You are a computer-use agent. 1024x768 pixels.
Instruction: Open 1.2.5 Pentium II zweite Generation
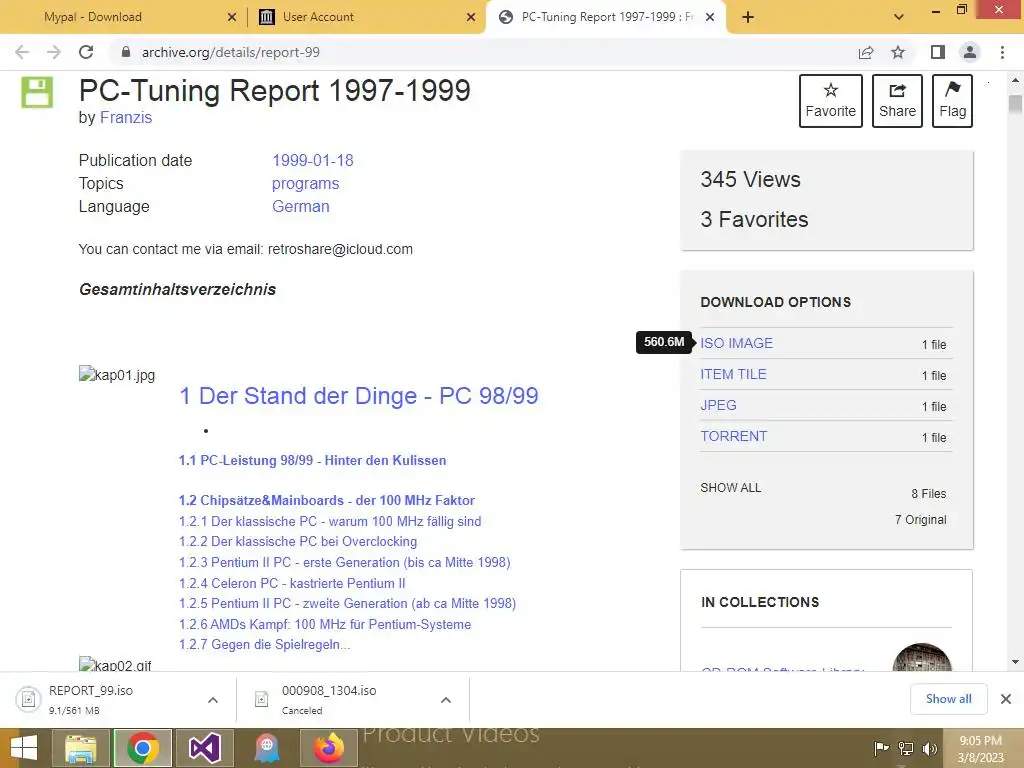(347, 603)
